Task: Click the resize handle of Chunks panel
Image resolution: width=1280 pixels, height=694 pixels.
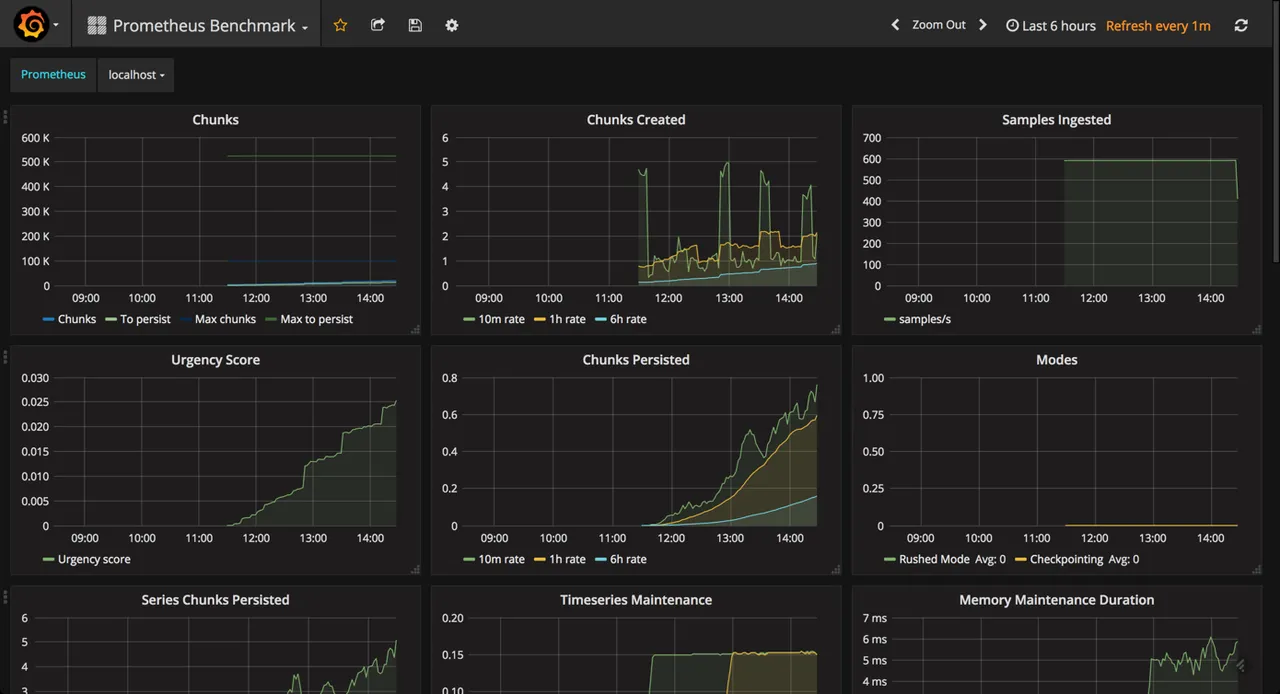Action: (x=414, y=329)
